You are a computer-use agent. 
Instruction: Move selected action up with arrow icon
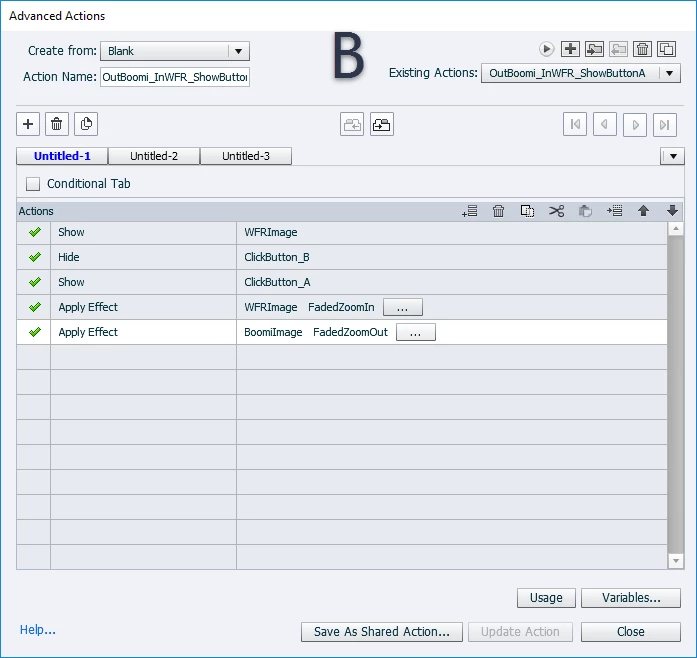coord(643,211)
